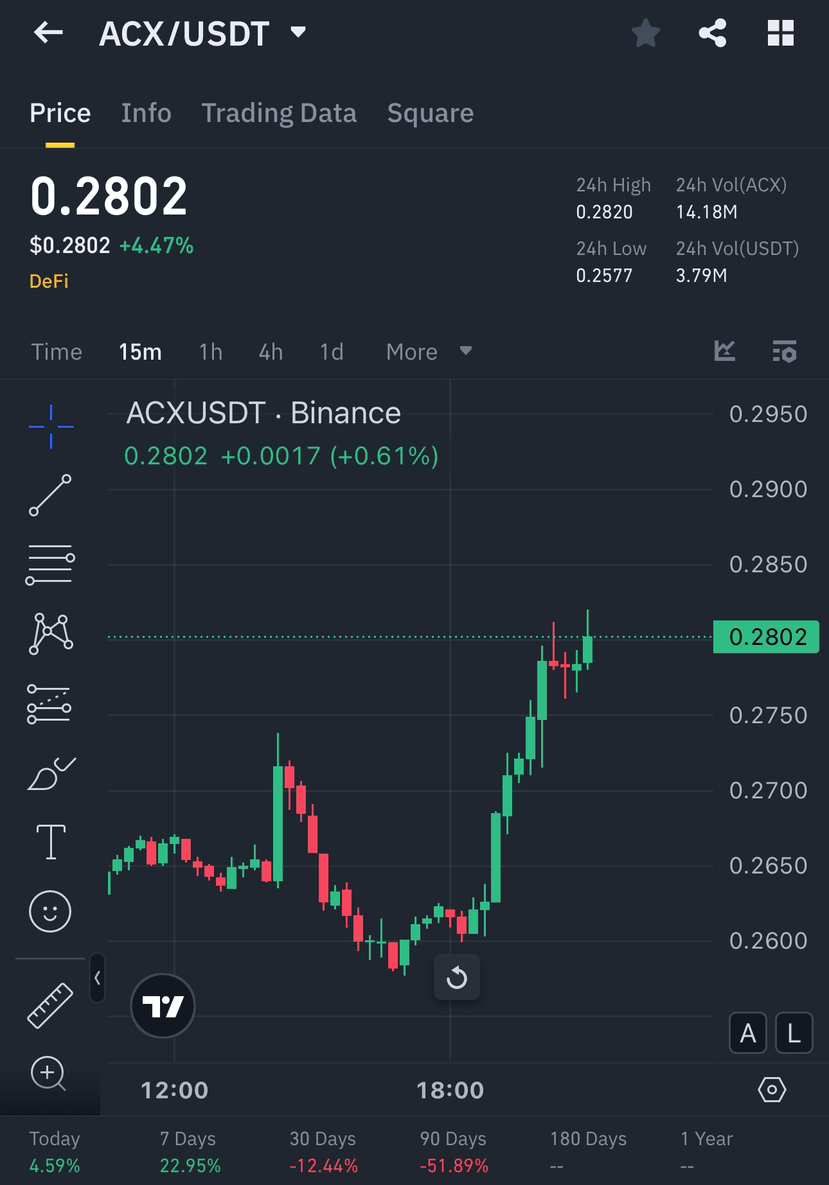Tap the 0.2802 price tag on axis

point(766,637)
